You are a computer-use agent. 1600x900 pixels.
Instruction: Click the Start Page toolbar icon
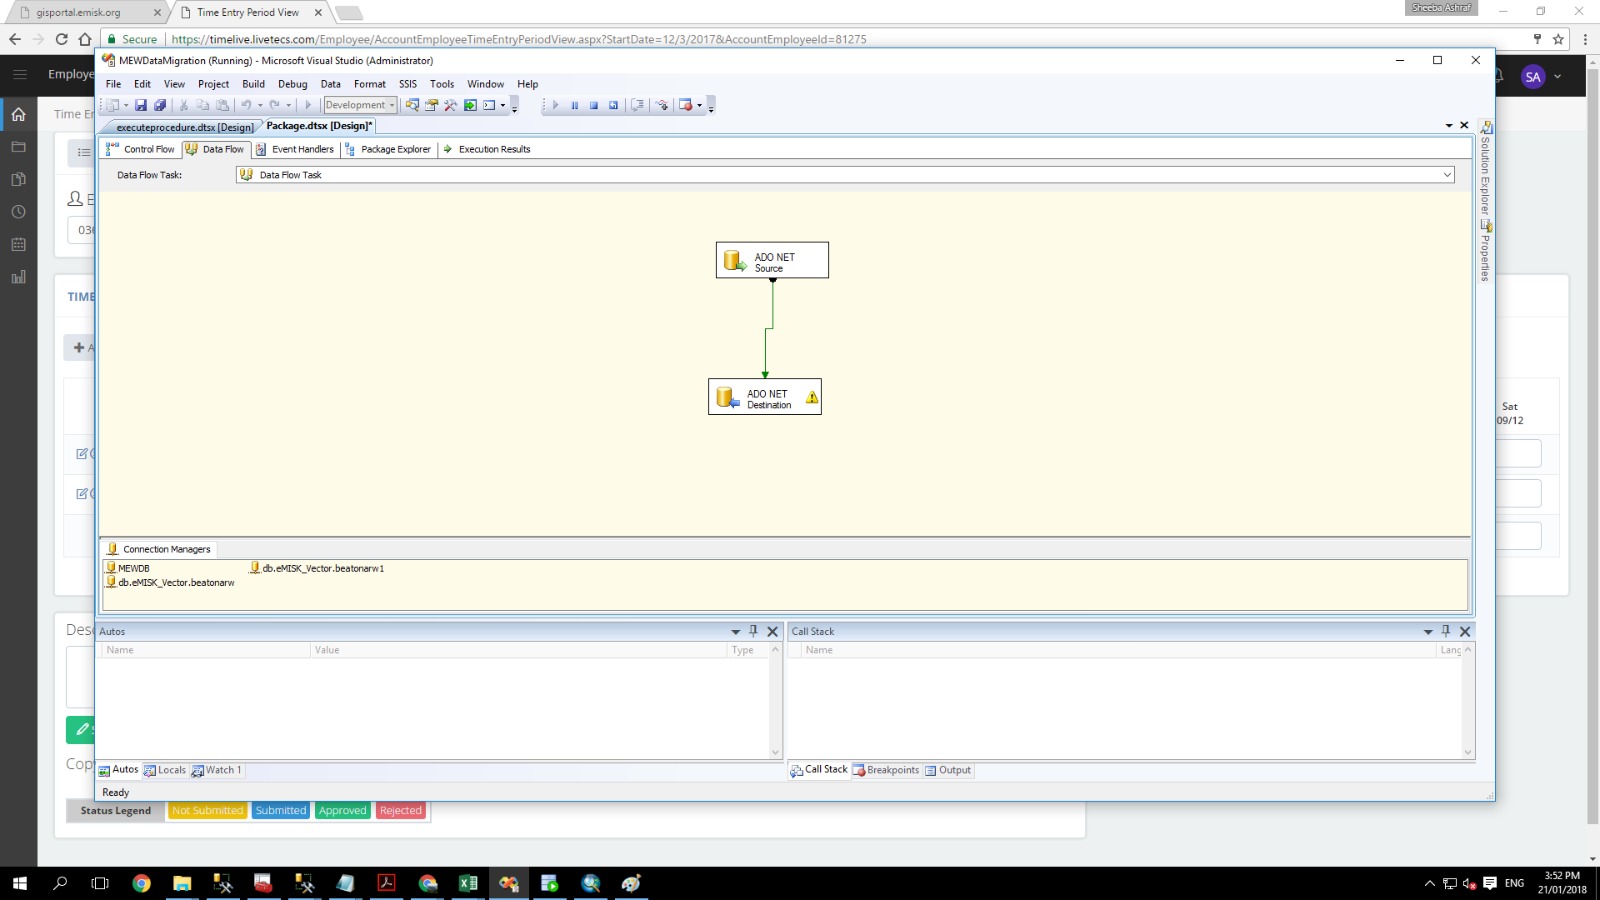tap(470, 105)
